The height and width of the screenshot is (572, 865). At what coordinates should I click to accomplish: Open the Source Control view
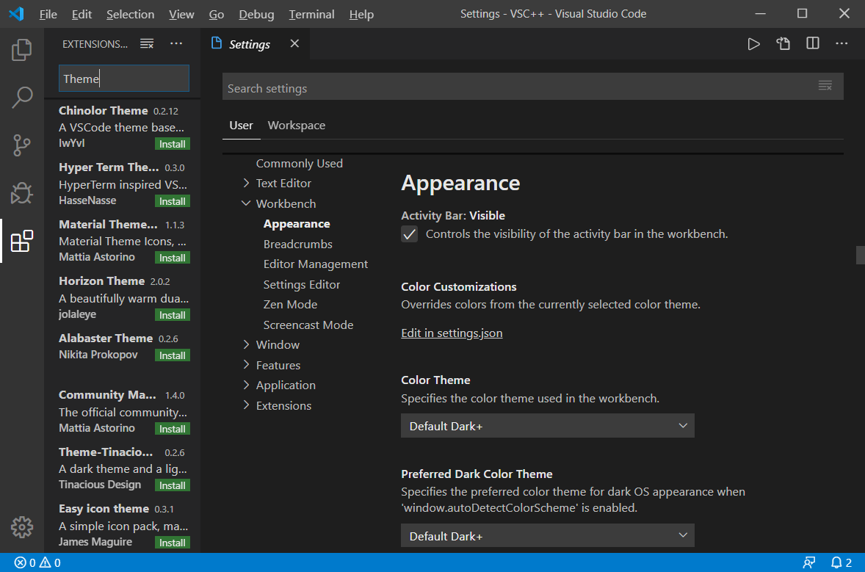point(22,145)
